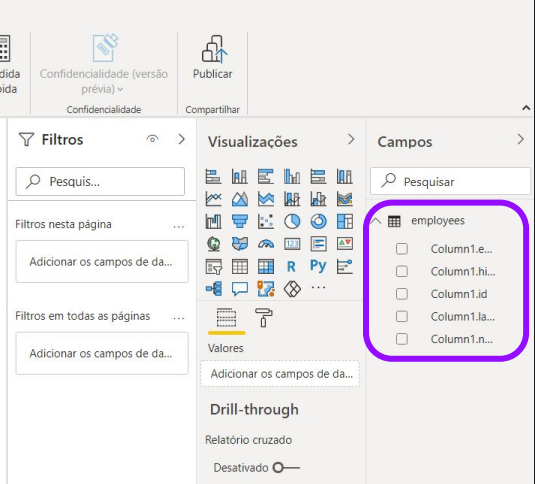
Task: Select the donut chart visualization
Action: click(x=318, y=221)
